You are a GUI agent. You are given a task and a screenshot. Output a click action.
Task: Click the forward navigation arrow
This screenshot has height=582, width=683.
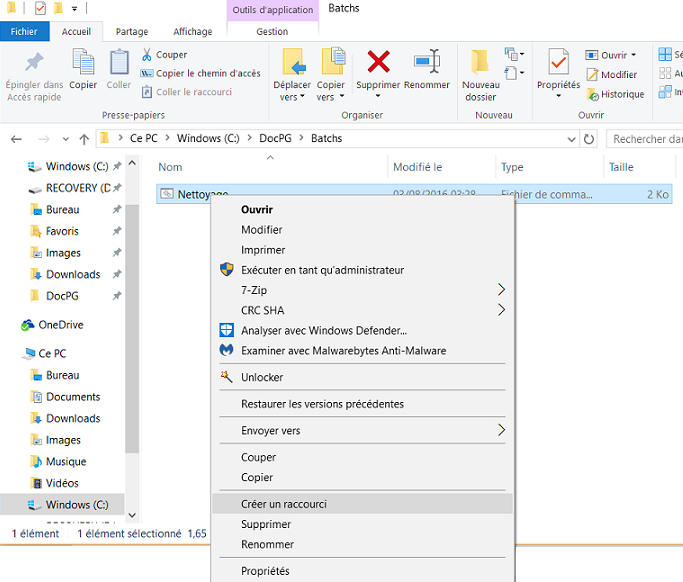click(44, 139)
